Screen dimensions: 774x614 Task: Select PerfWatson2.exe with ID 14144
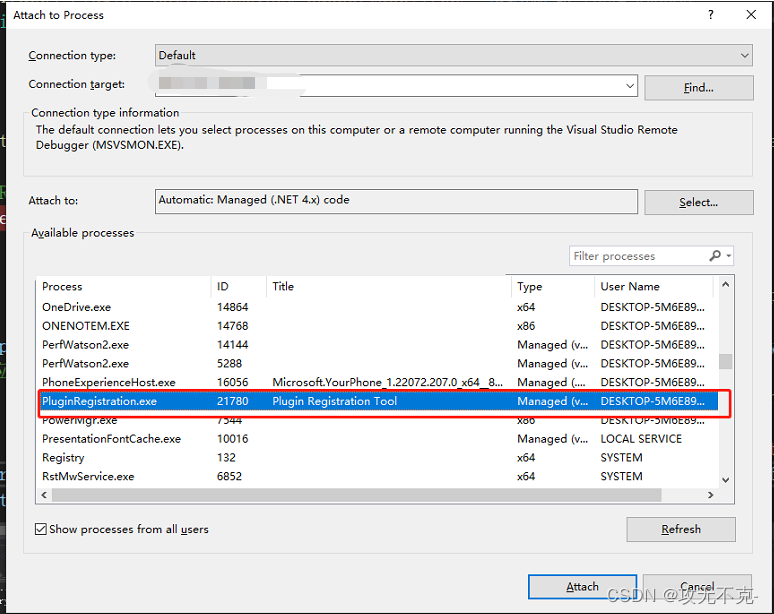378,345
